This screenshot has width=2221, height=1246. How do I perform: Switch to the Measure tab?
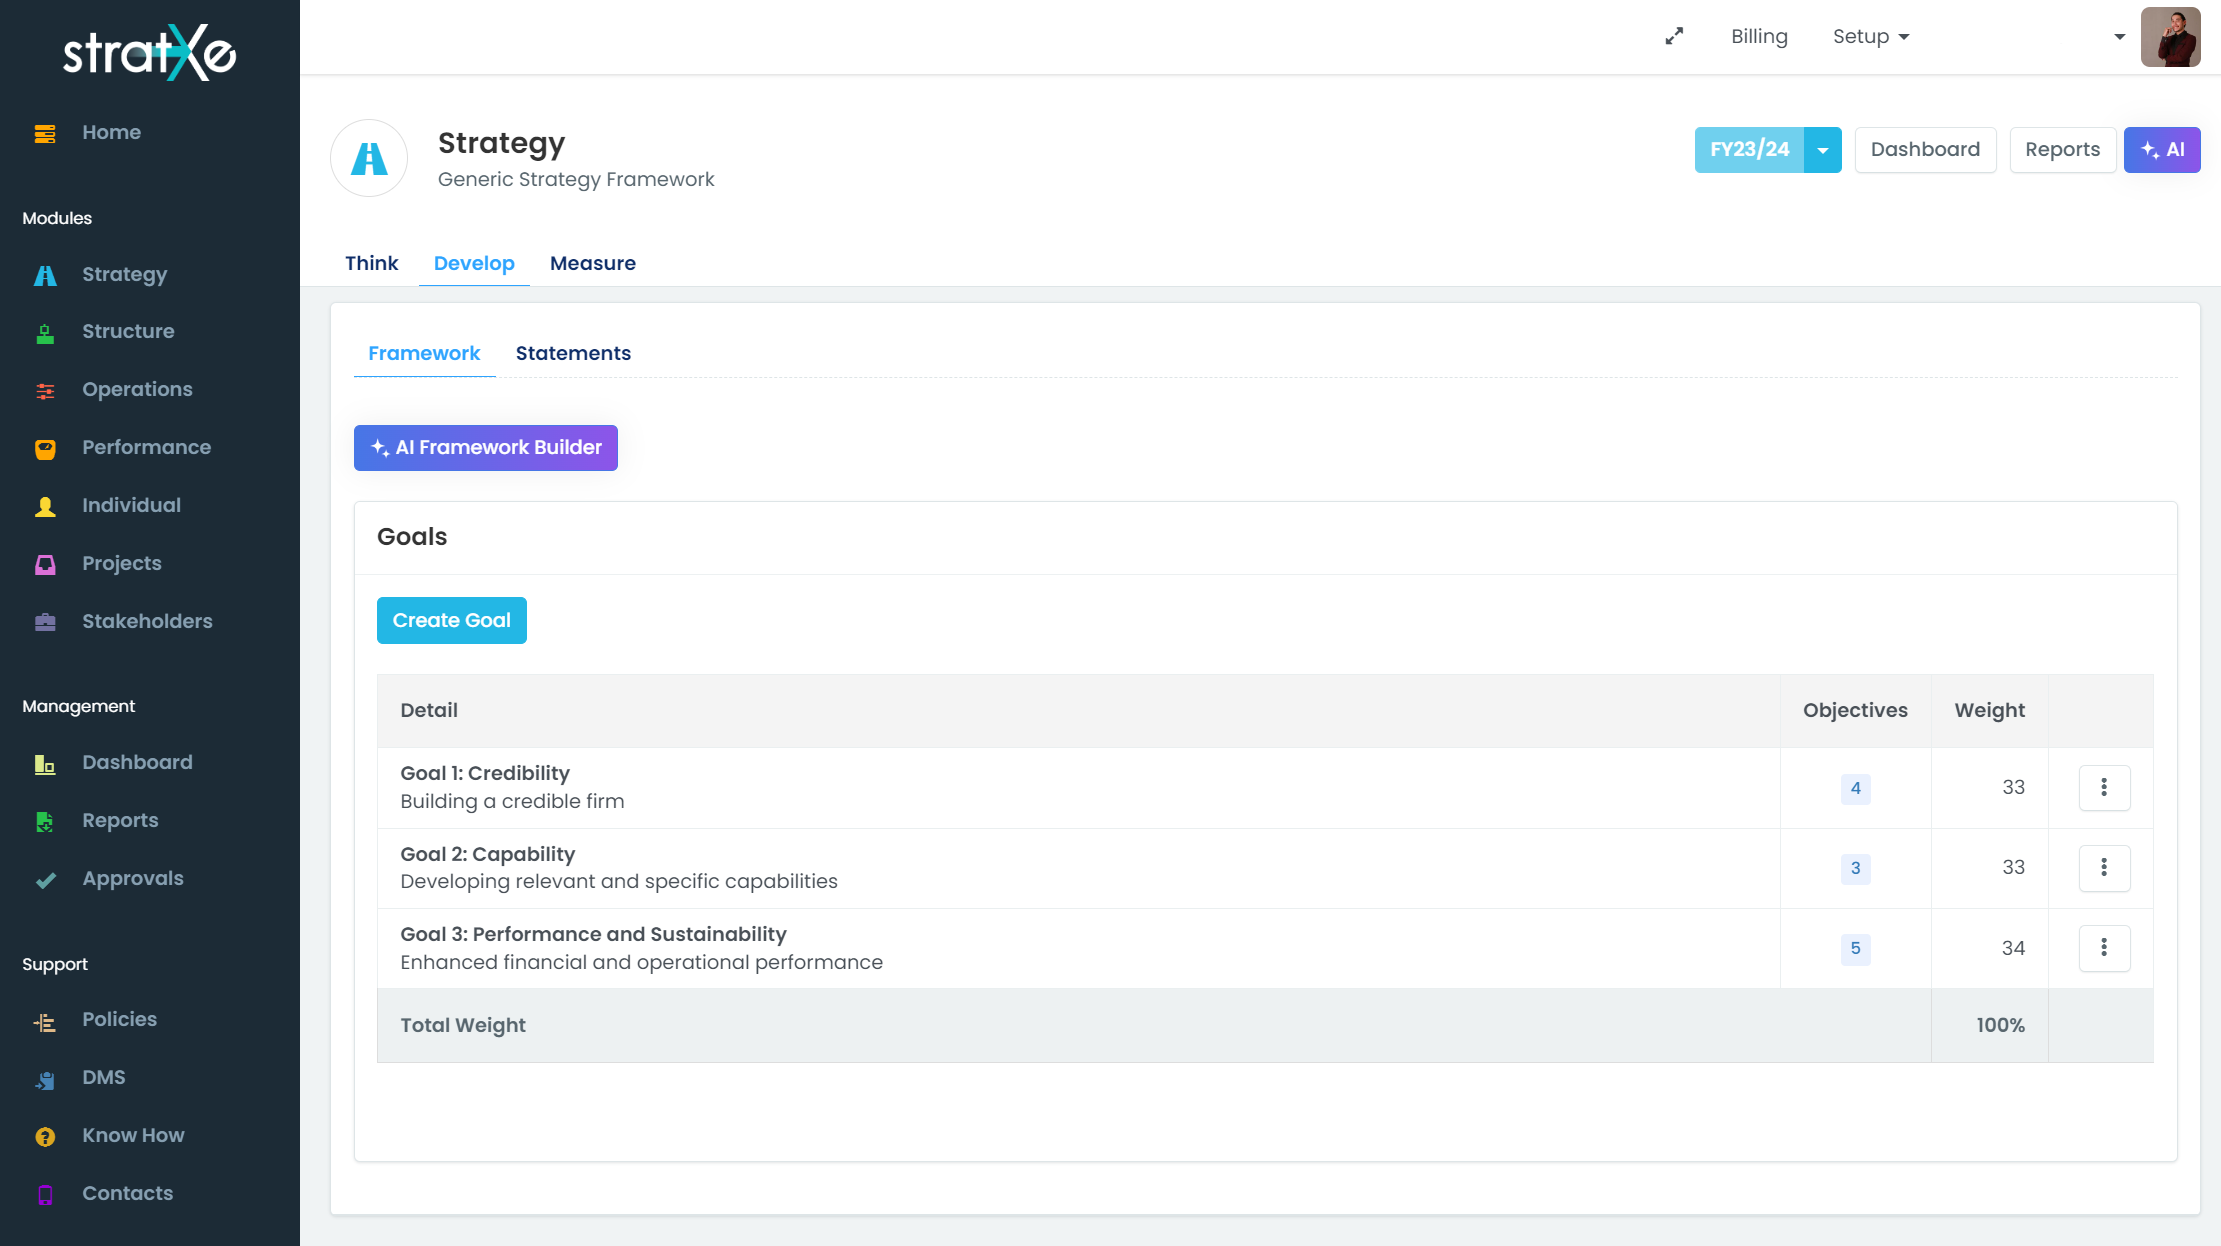pos(592,263)
